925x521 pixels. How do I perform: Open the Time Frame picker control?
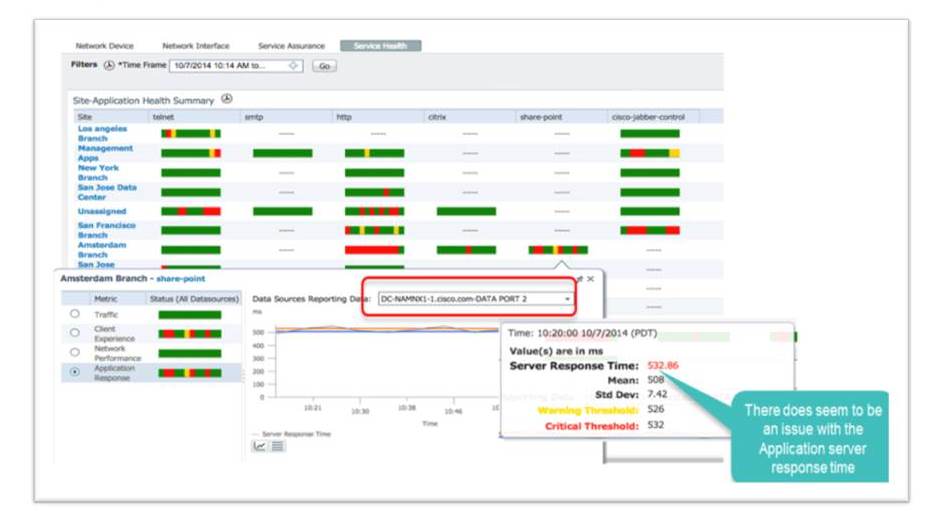(293, 66)
